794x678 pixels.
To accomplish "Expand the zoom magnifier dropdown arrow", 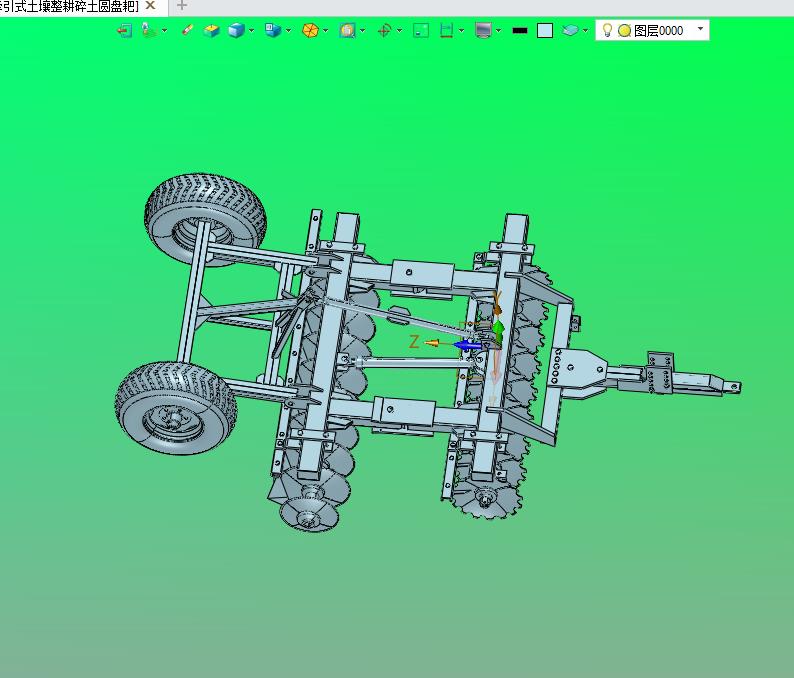I will click(363, 30).
